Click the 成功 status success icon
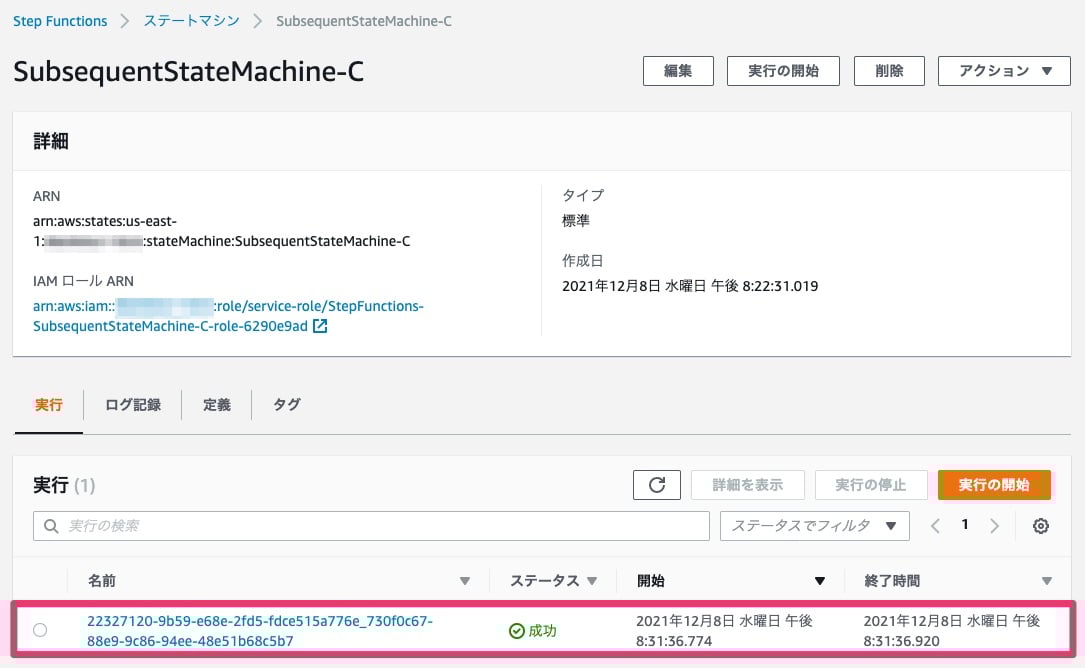This screenshot has height=668, width=1085. [518, 630]
